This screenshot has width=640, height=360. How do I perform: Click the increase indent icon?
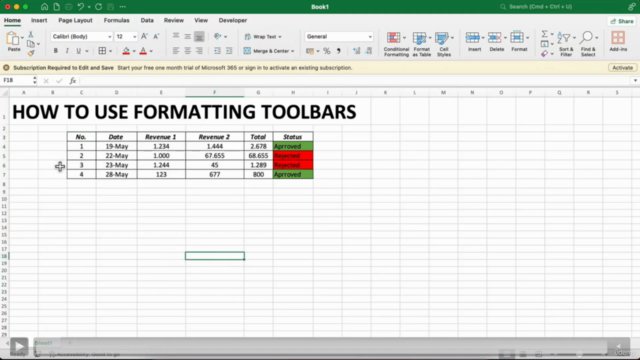pyautogui.click(x=229, y=51)
